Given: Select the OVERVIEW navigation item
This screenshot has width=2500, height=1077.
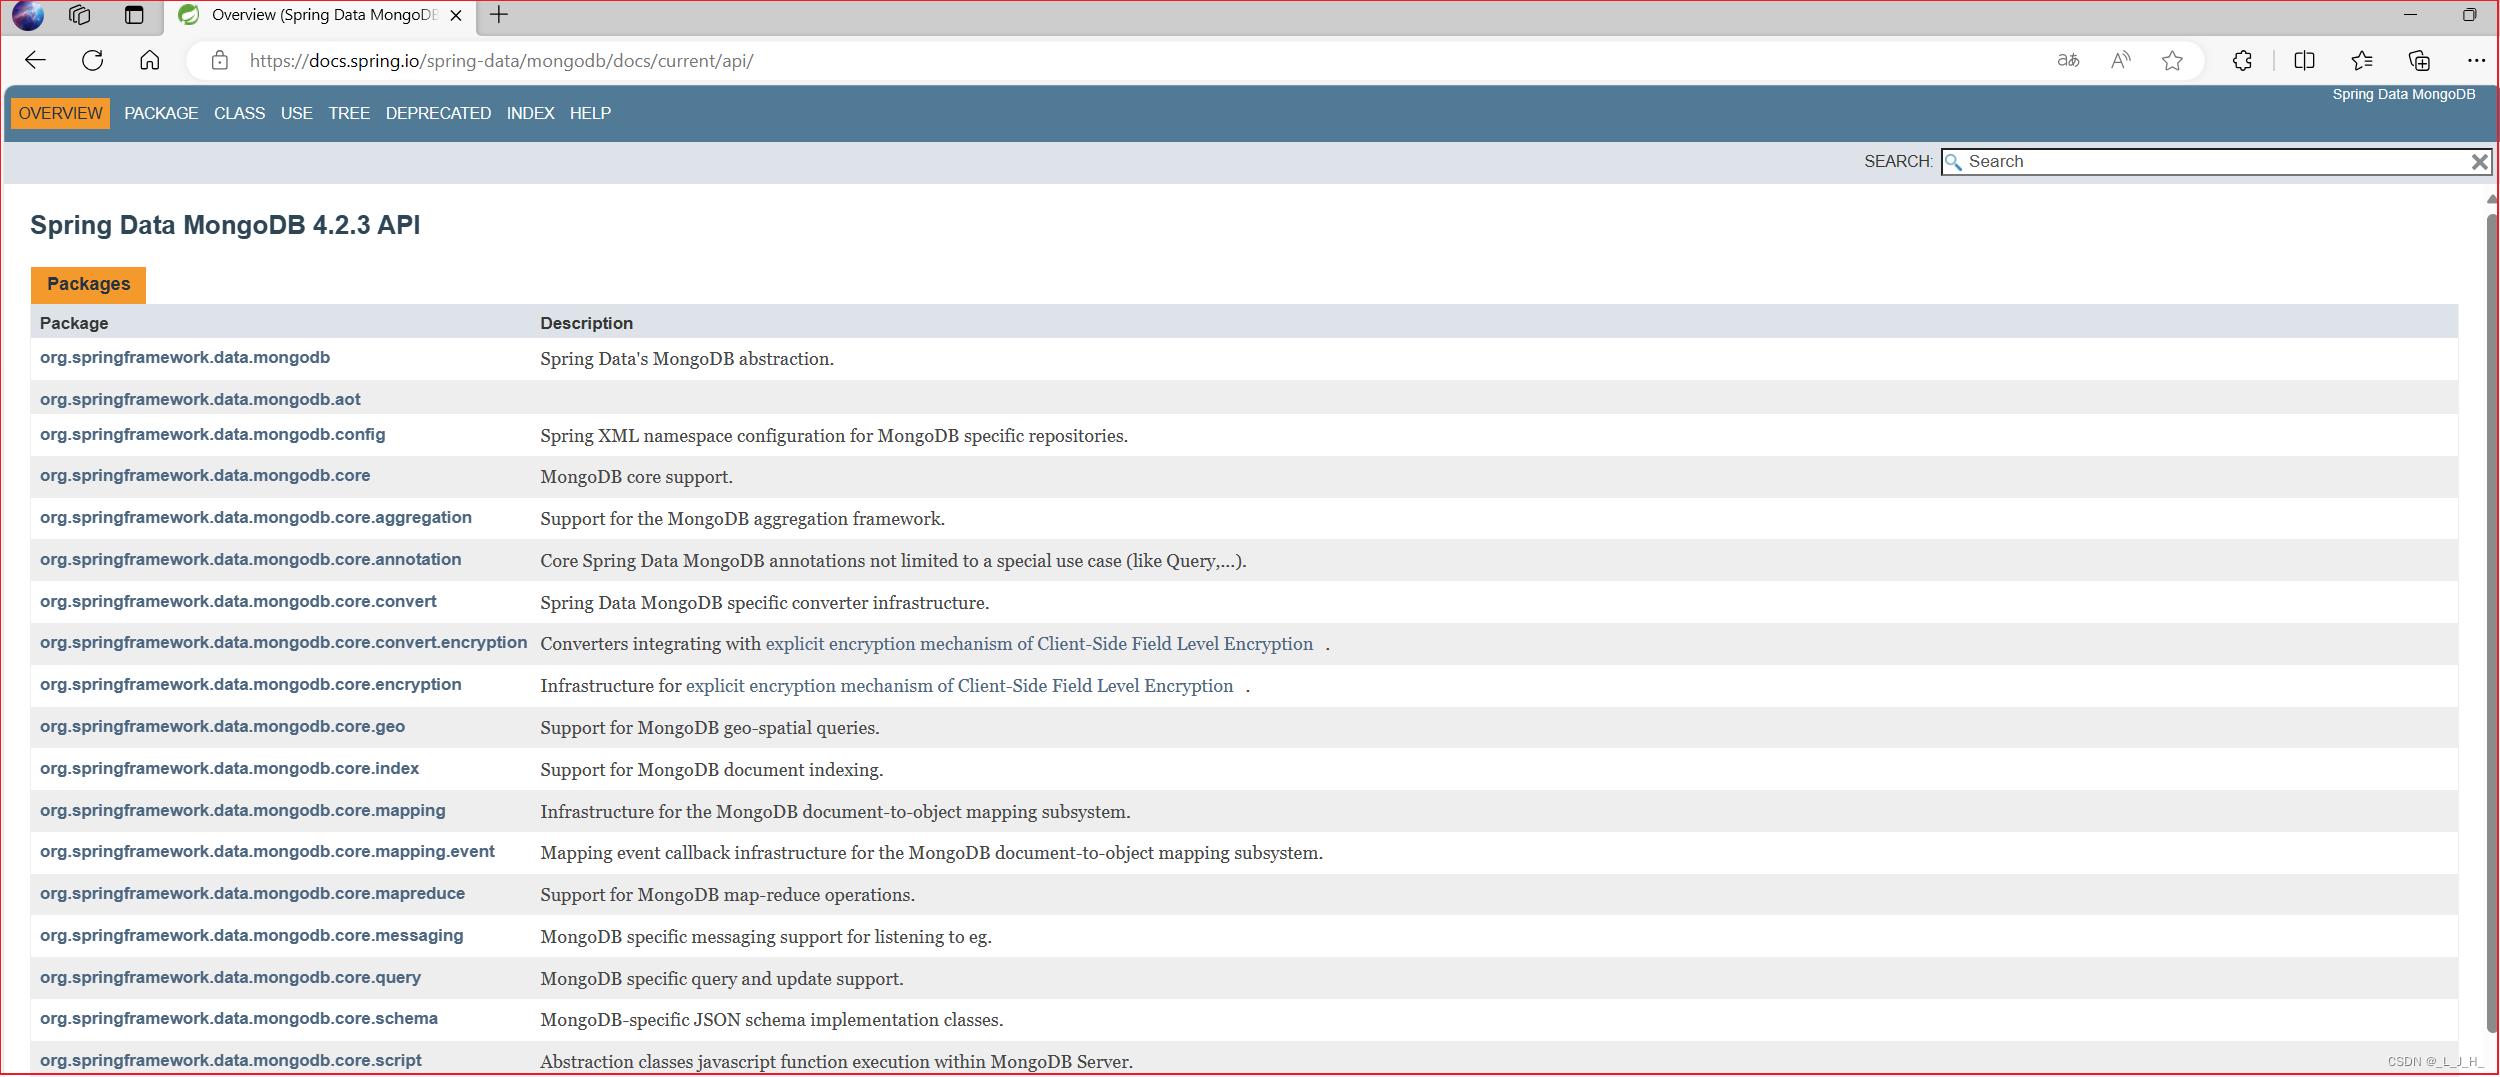Looking at the screenshot, I should pyautogui.click(x=60, y=113).
